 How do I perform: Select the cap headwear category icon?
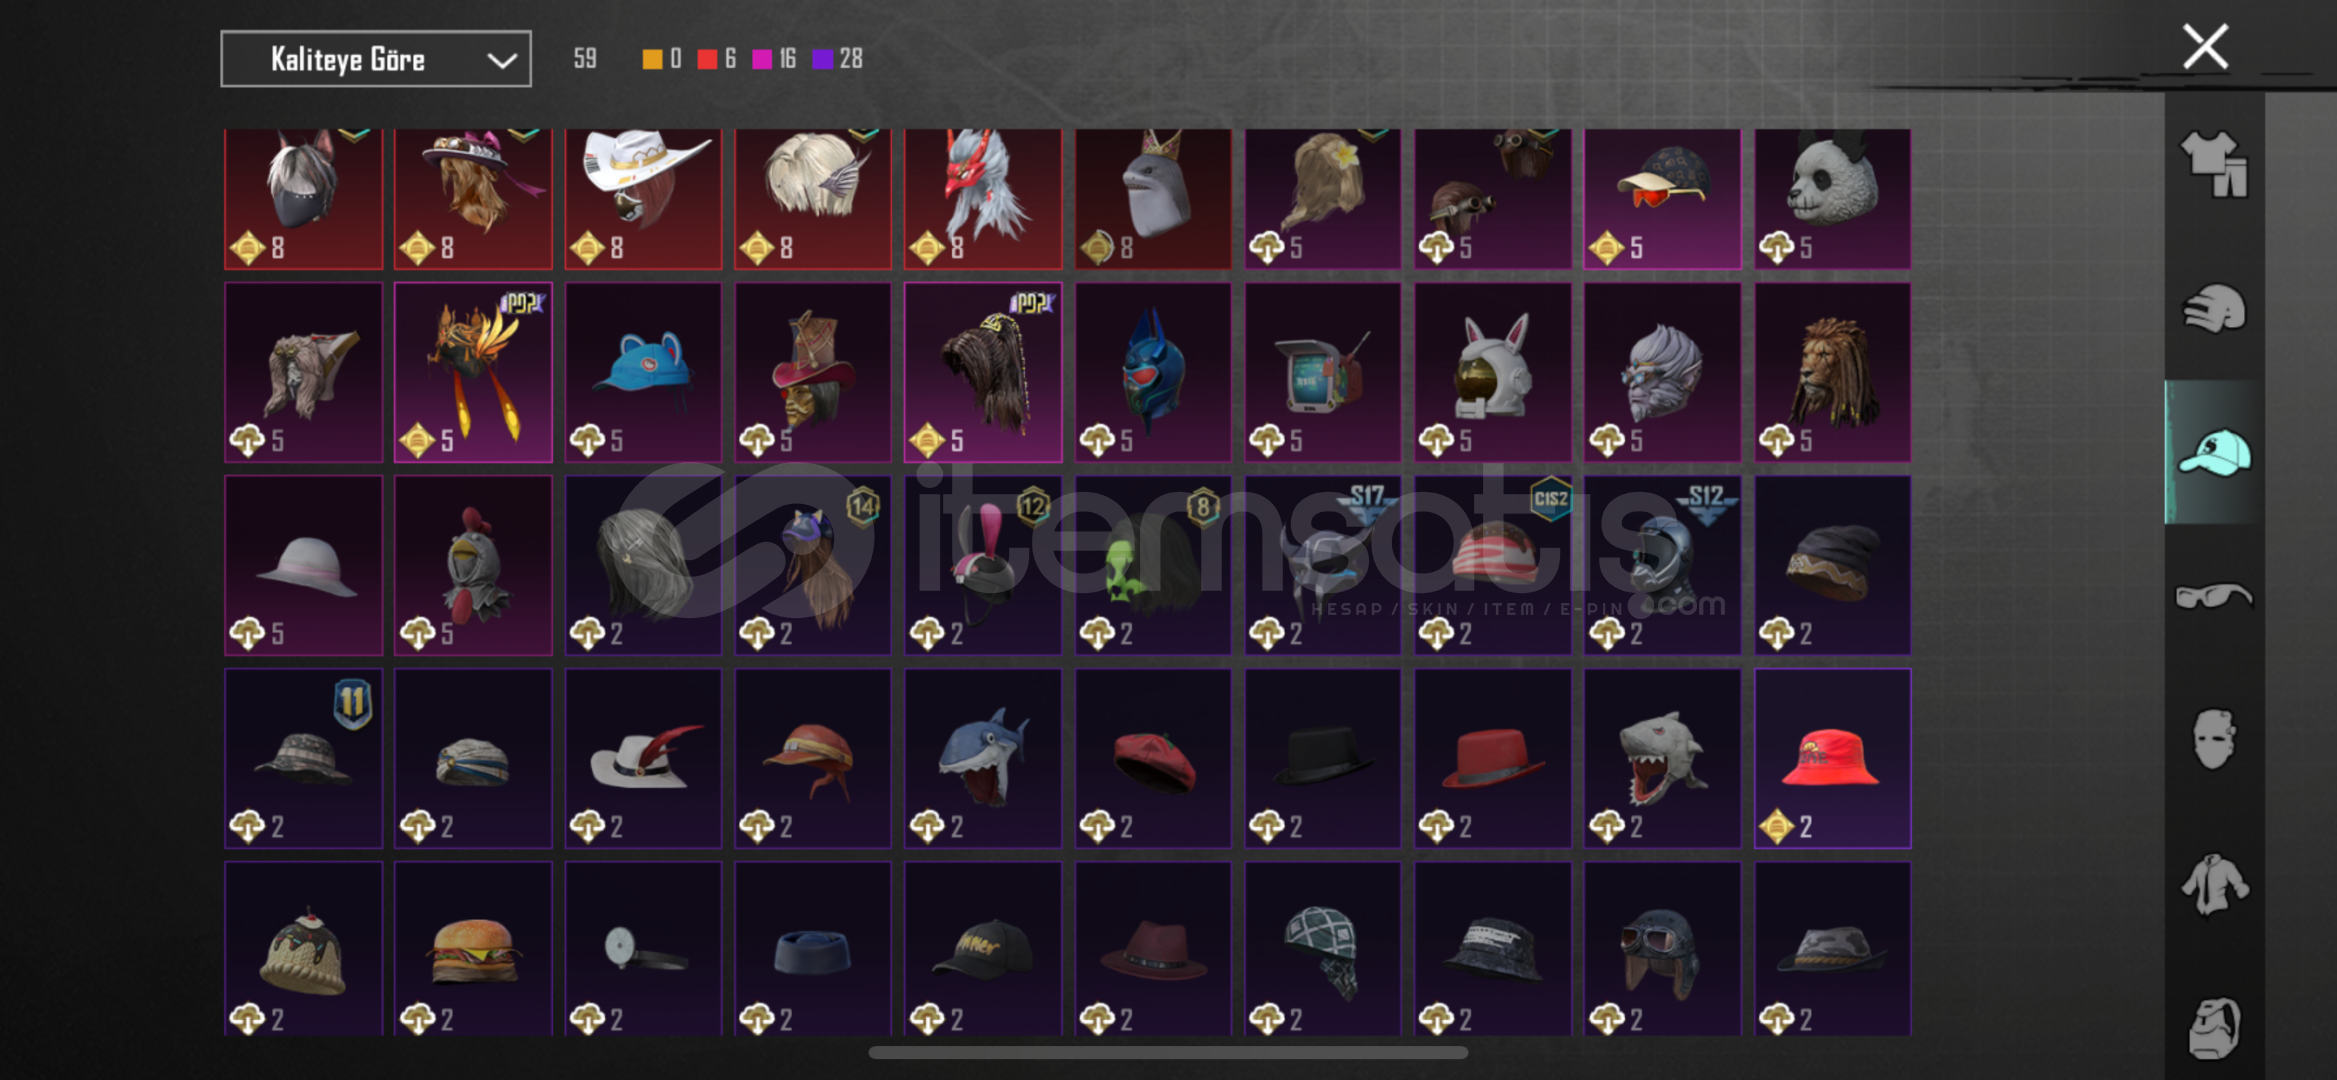coord(2214,452)
